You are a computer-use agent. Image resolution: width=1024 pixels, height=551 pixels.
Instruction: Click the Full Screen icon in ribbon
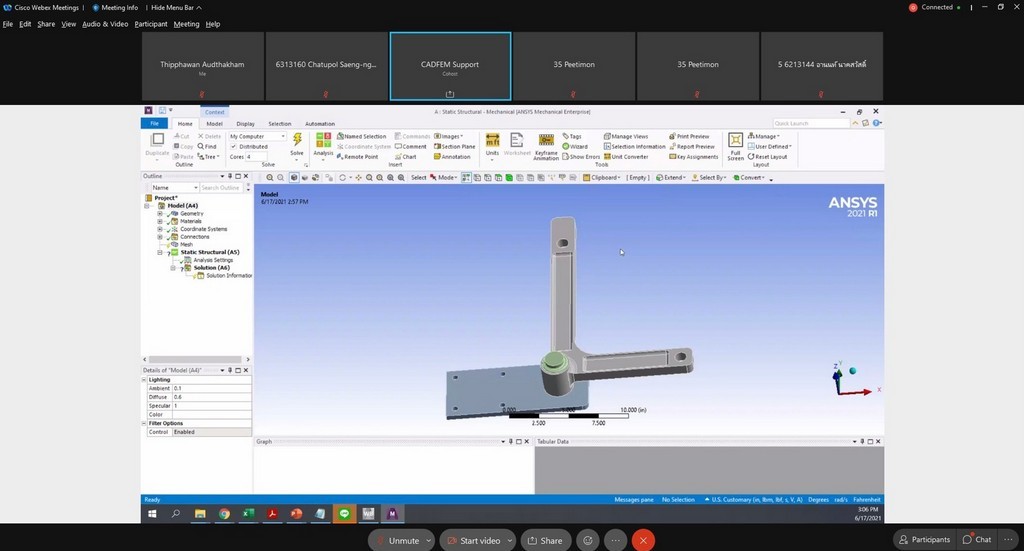pos(735,141)
